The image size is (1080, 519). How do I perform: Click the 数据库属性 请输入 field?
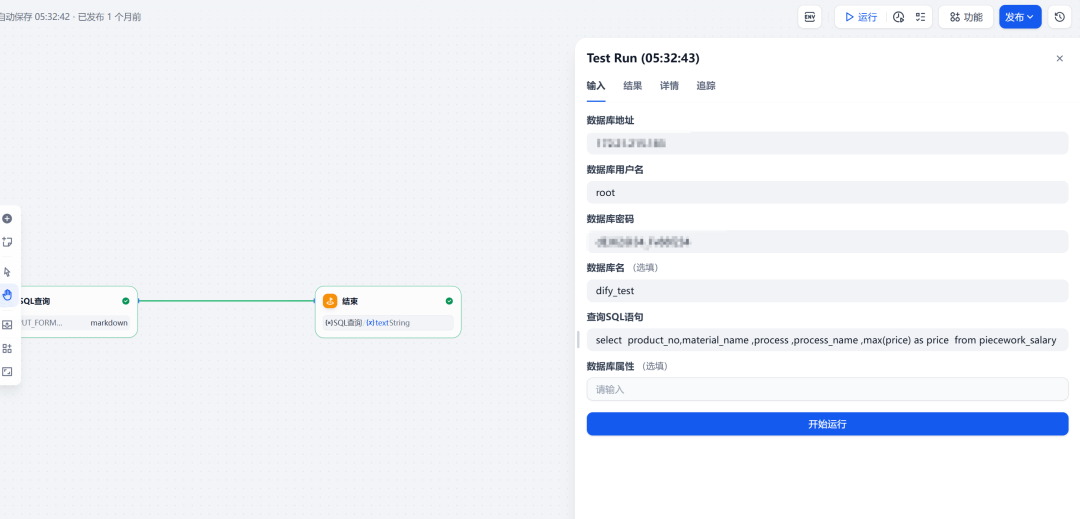coord(827,389)
